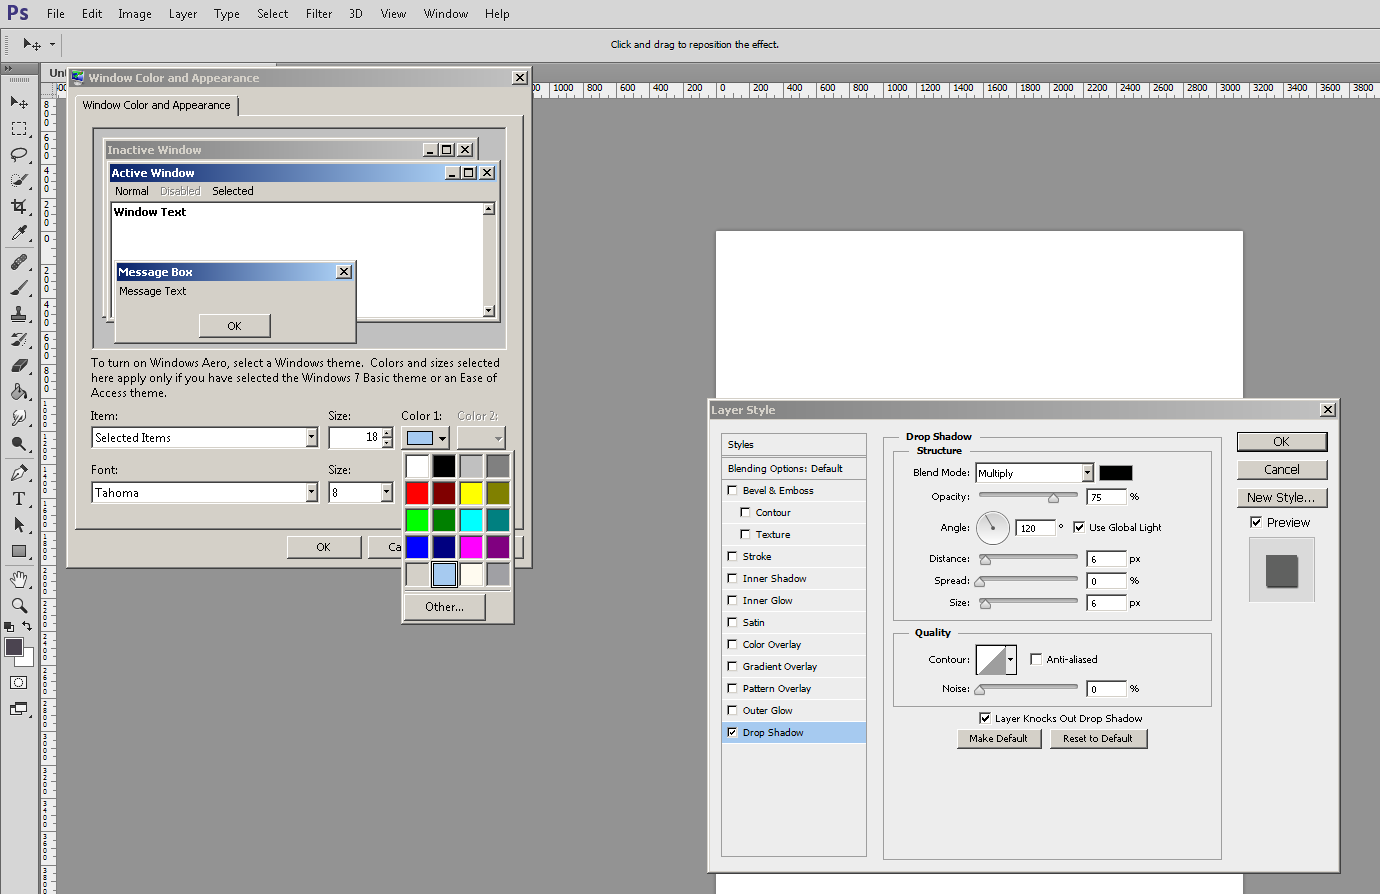Viewport: 1380px width, 894px height.
Task: Click the New Style... button
Action: (1282, 497)
